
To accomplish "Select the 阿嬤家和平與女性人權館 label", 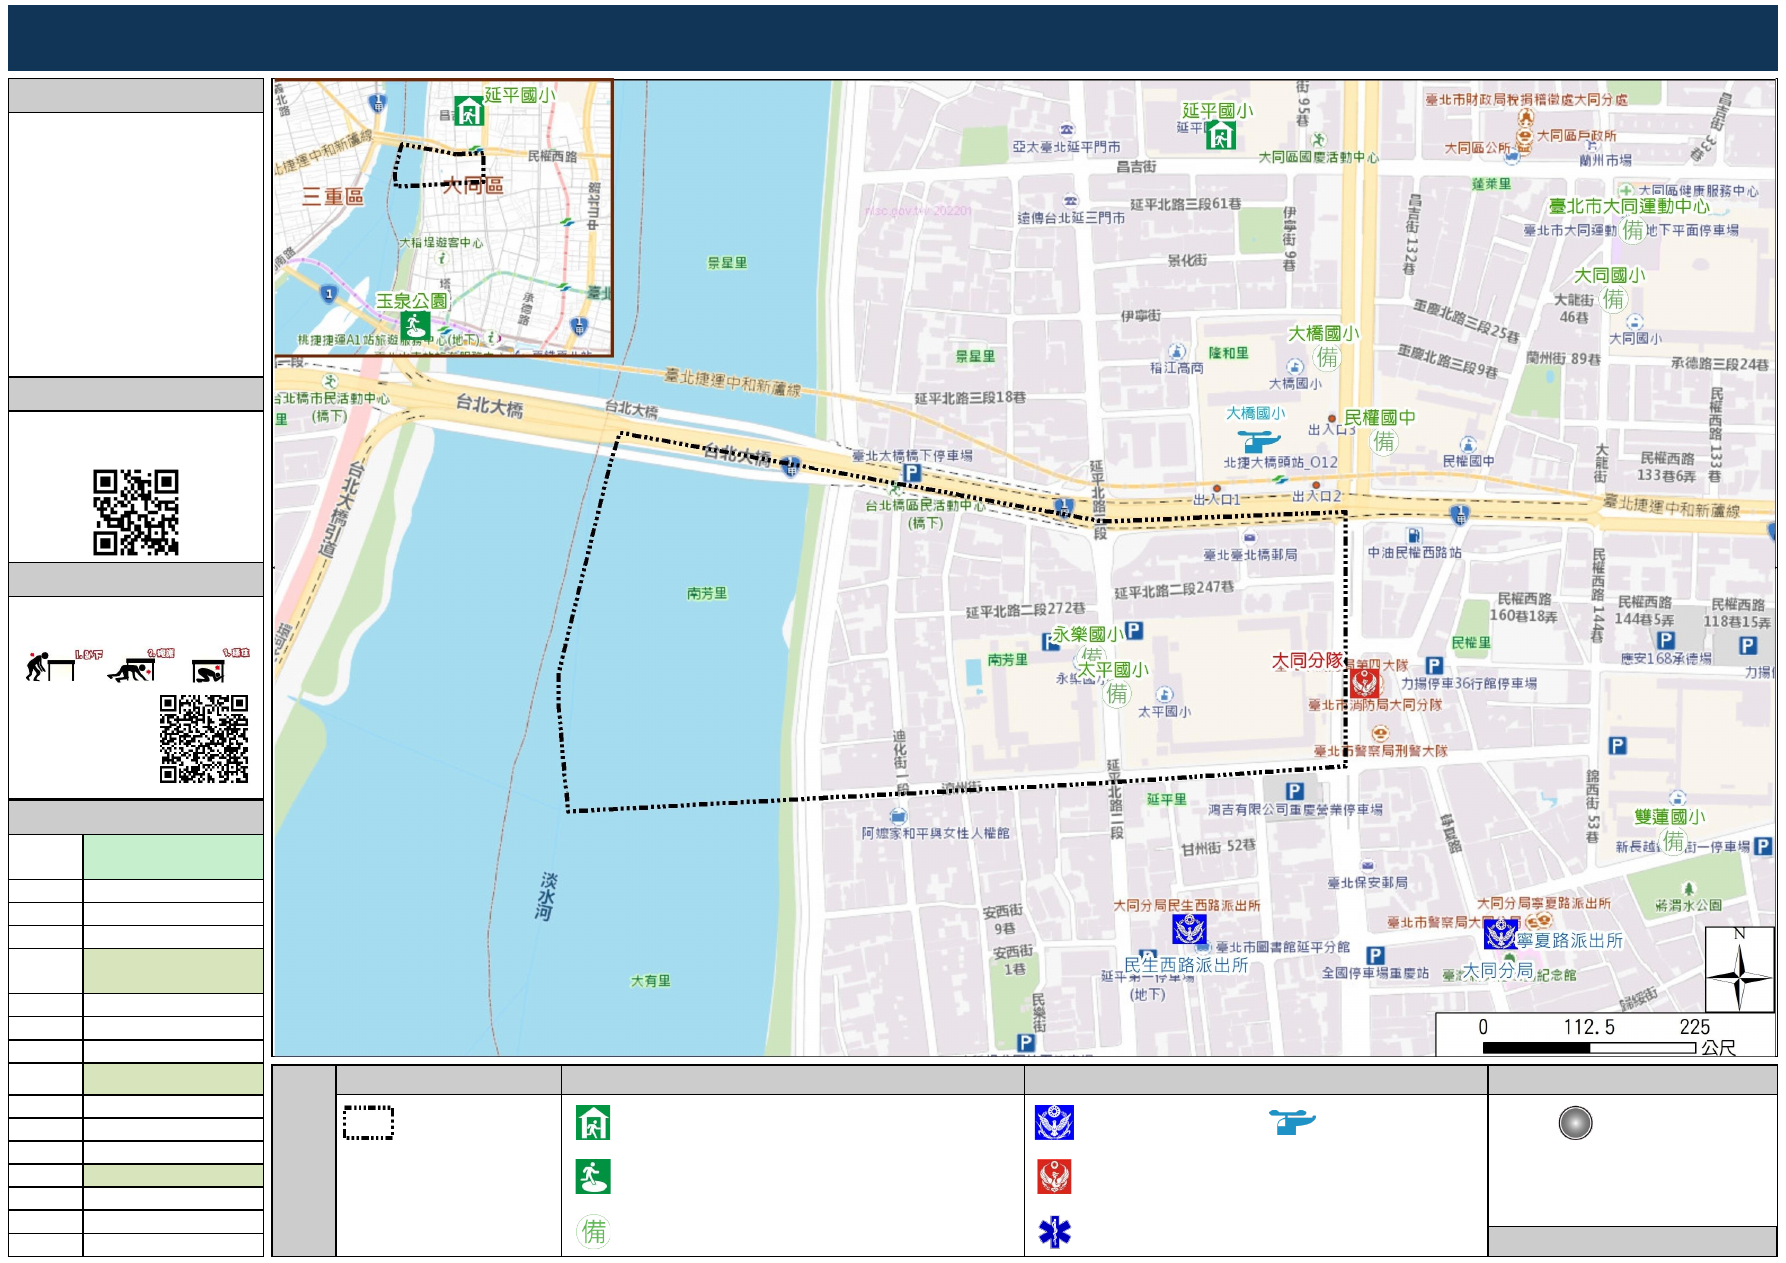I will (x=936, y=833).
